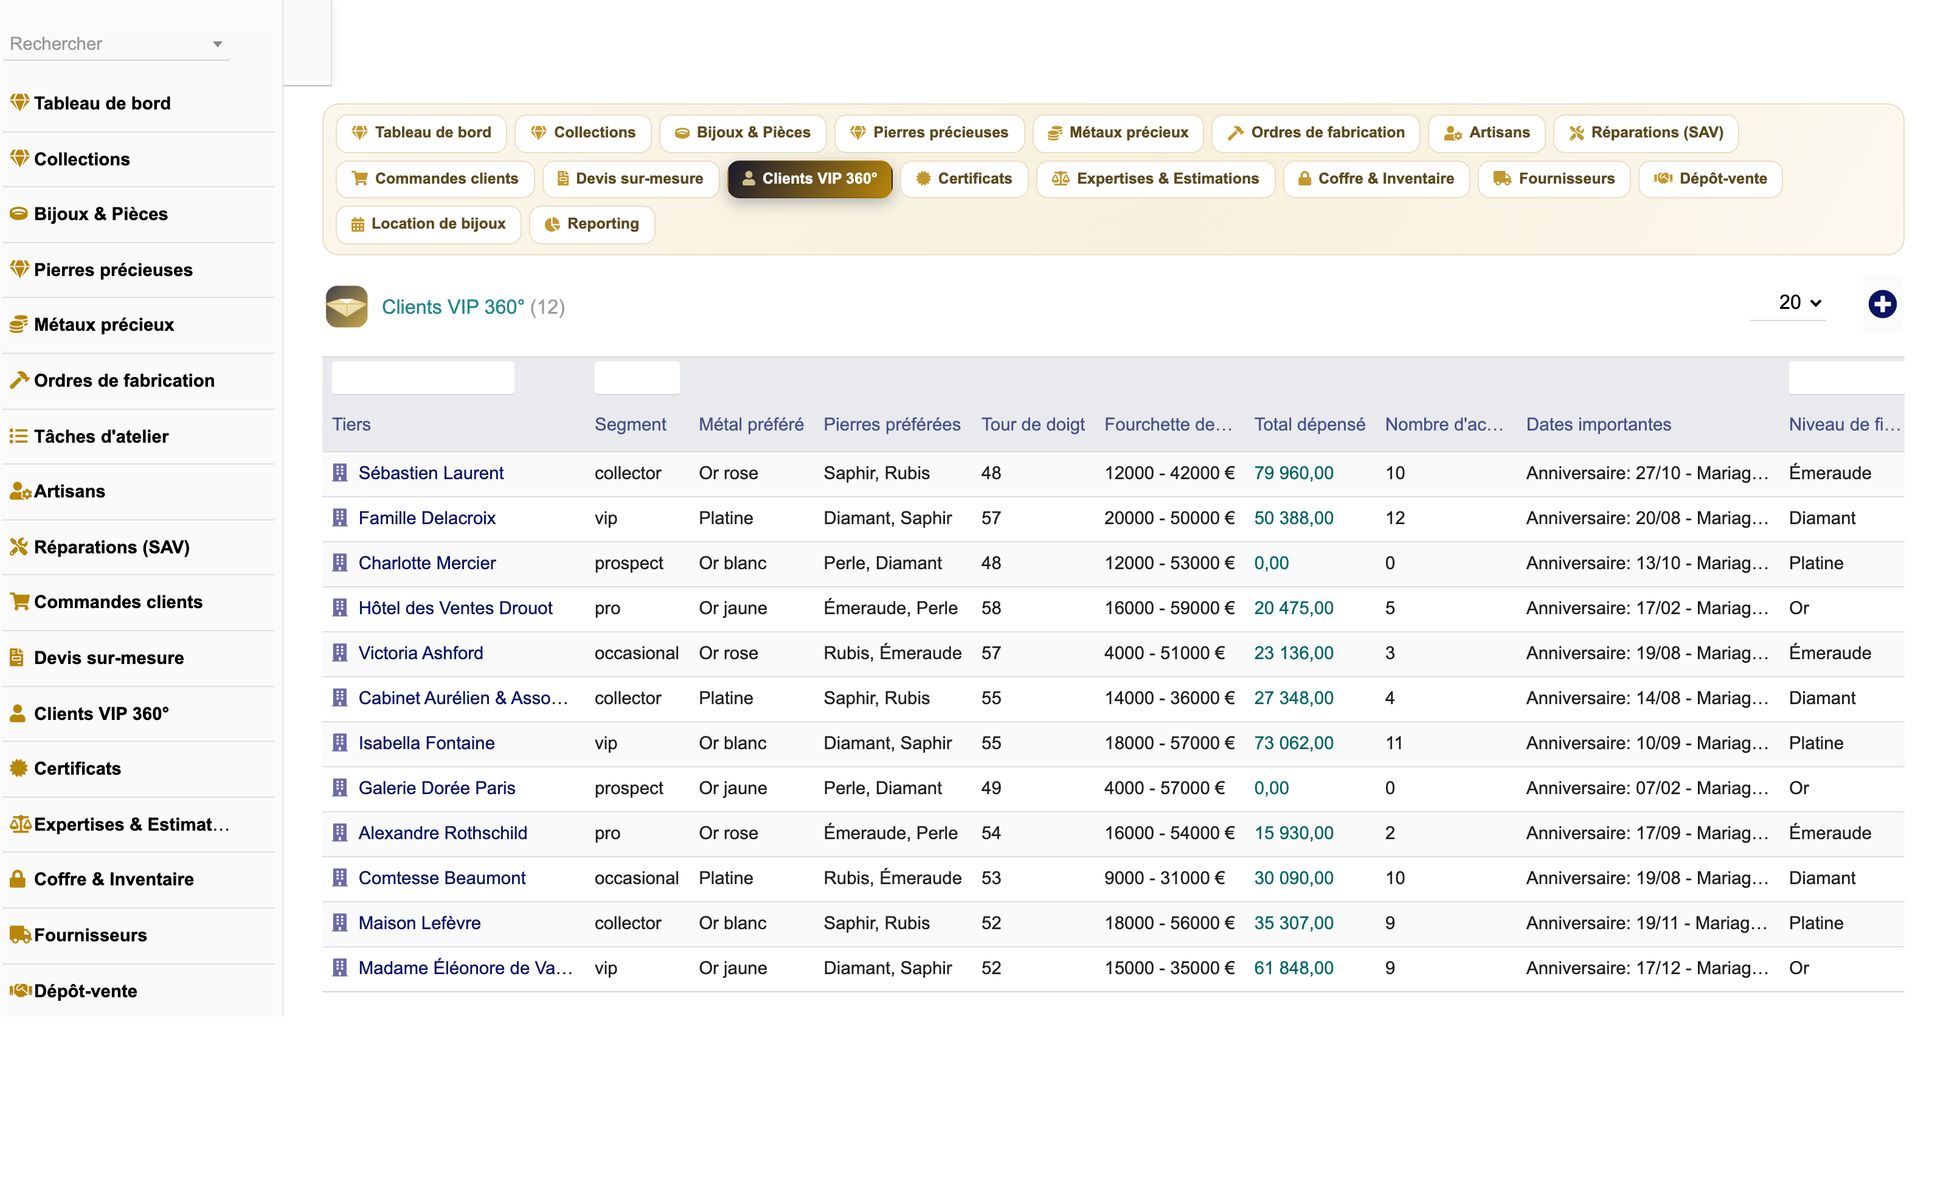Open Devis sur-mesure top tab
1946x1204 pixels.
630,178
